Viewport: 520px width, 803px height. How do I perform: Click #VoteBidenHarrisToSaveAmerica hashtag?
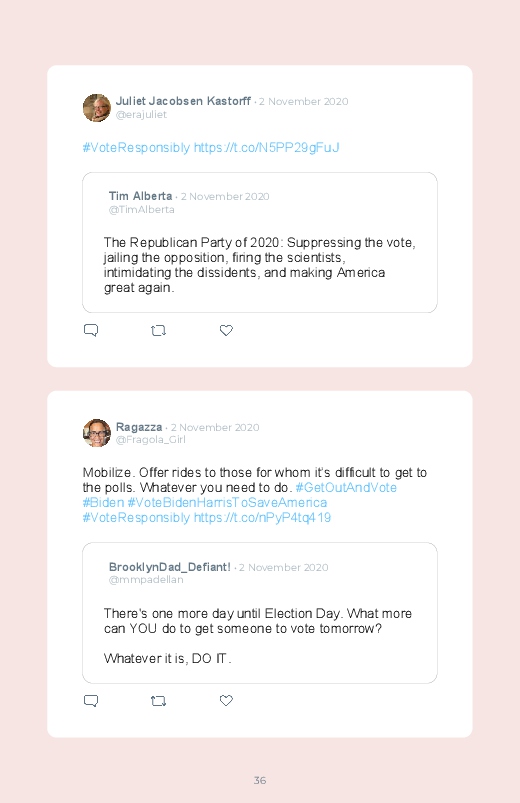coord(227,502)
